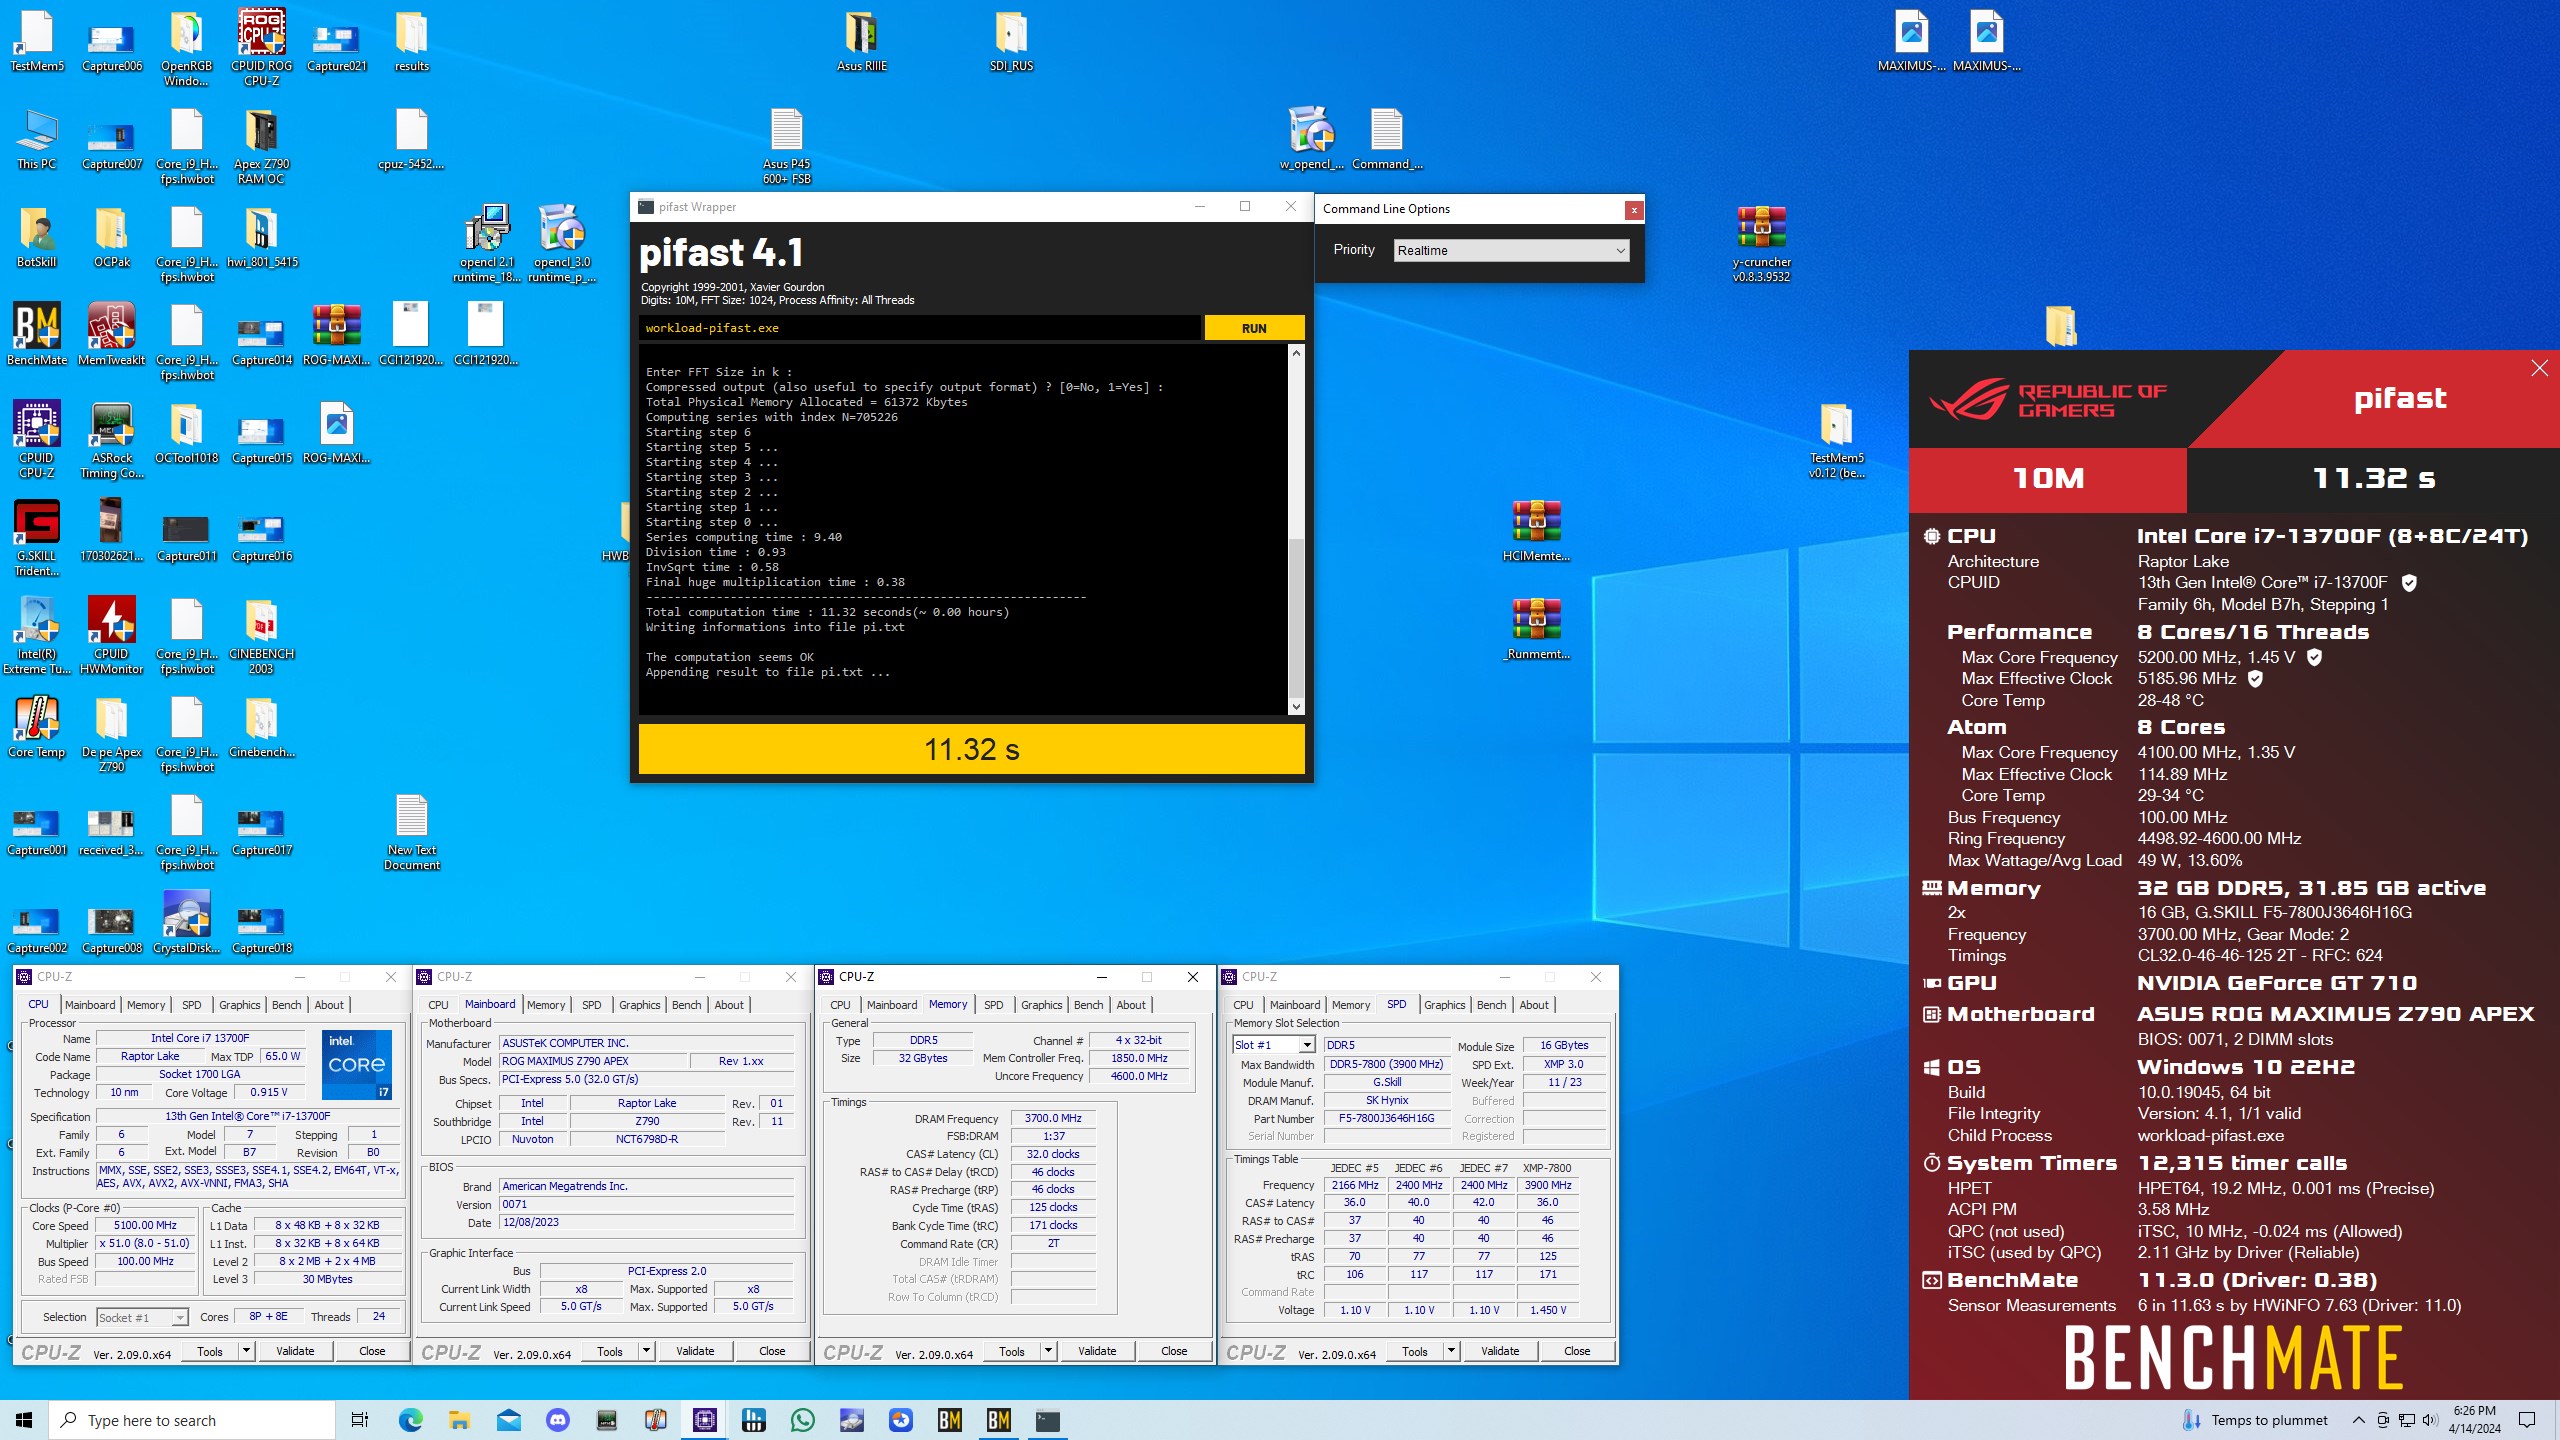Screen dimensions: 2560x1440
Task: Click Validate in the CPU-Z CPU window
Action: click(x=295, y=1351)
